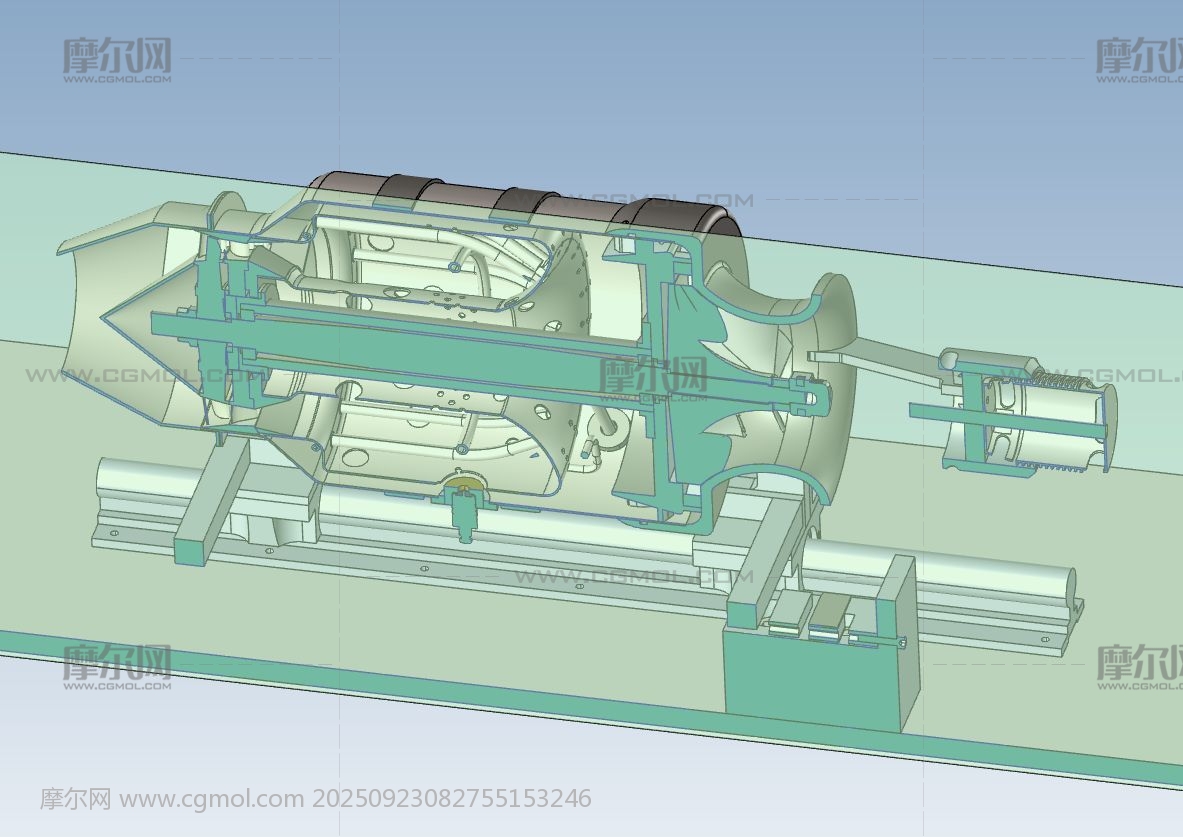Click the bottom-left 摩尔网 watermark logo above the footer
This screenshot has height=837, width=1183.
coord(117,666)
